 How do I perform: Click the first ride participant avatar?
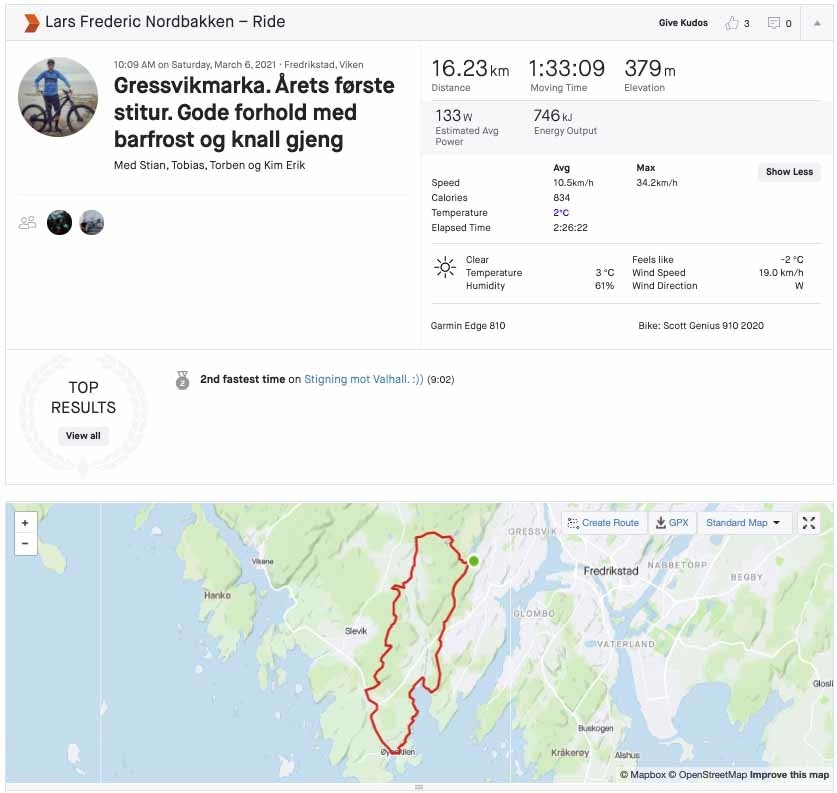click(59, 222)
